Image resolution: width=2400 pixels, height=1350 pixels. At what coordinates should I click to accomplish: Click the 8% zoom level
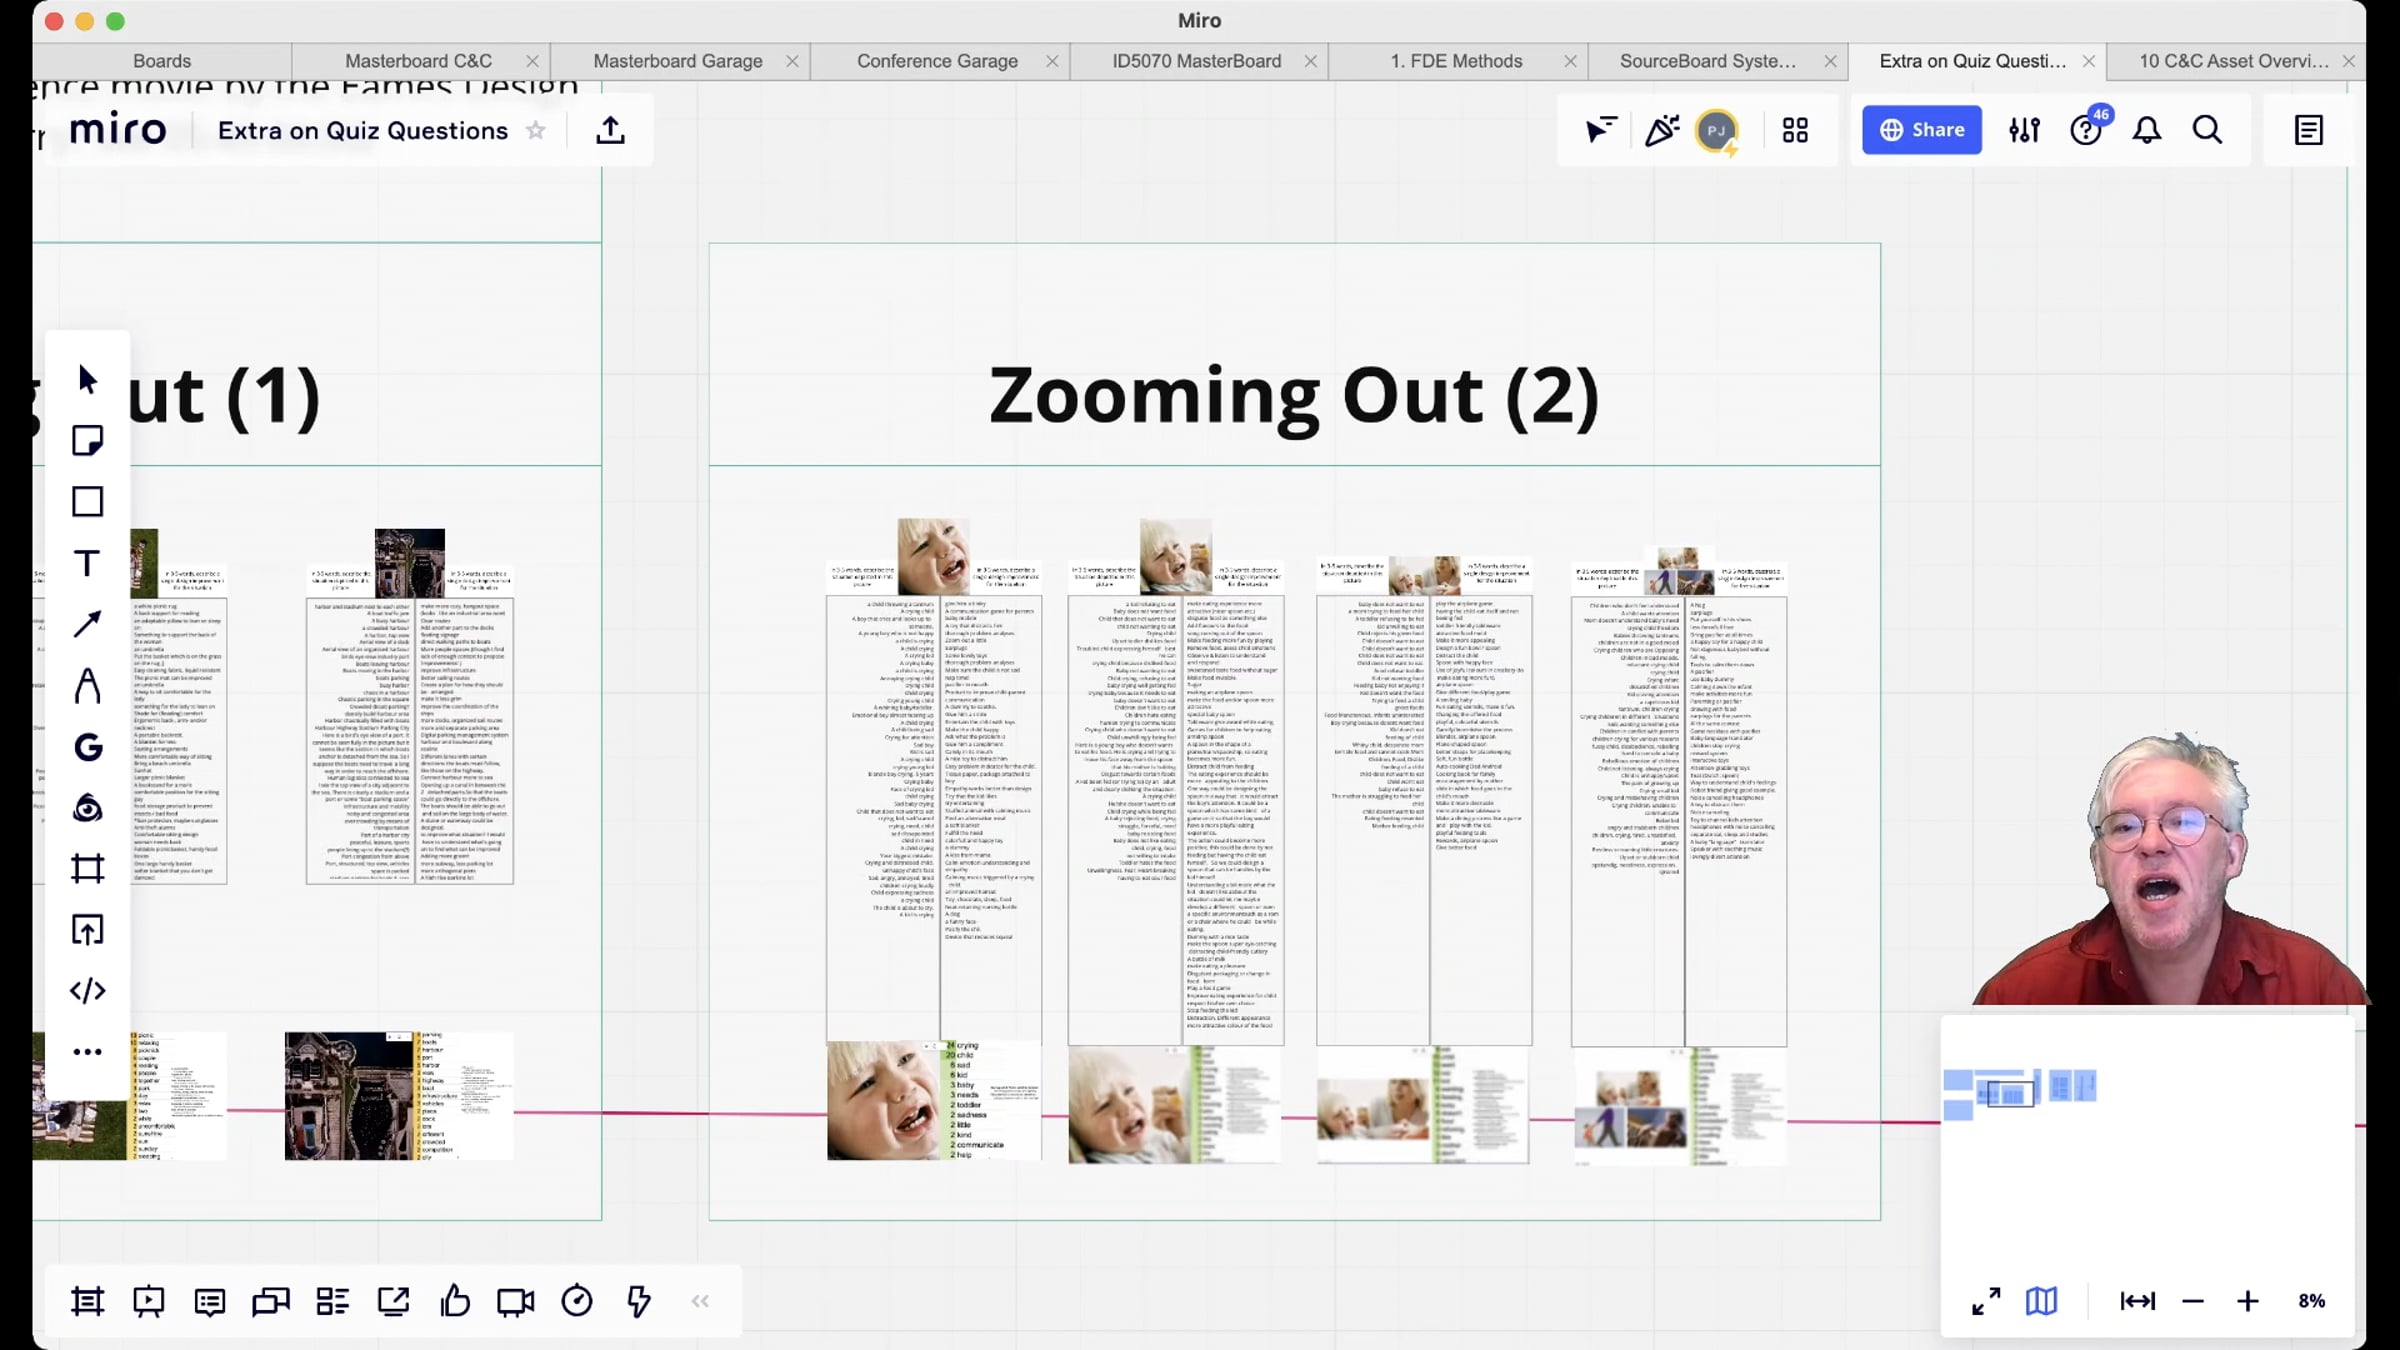2311,1301
